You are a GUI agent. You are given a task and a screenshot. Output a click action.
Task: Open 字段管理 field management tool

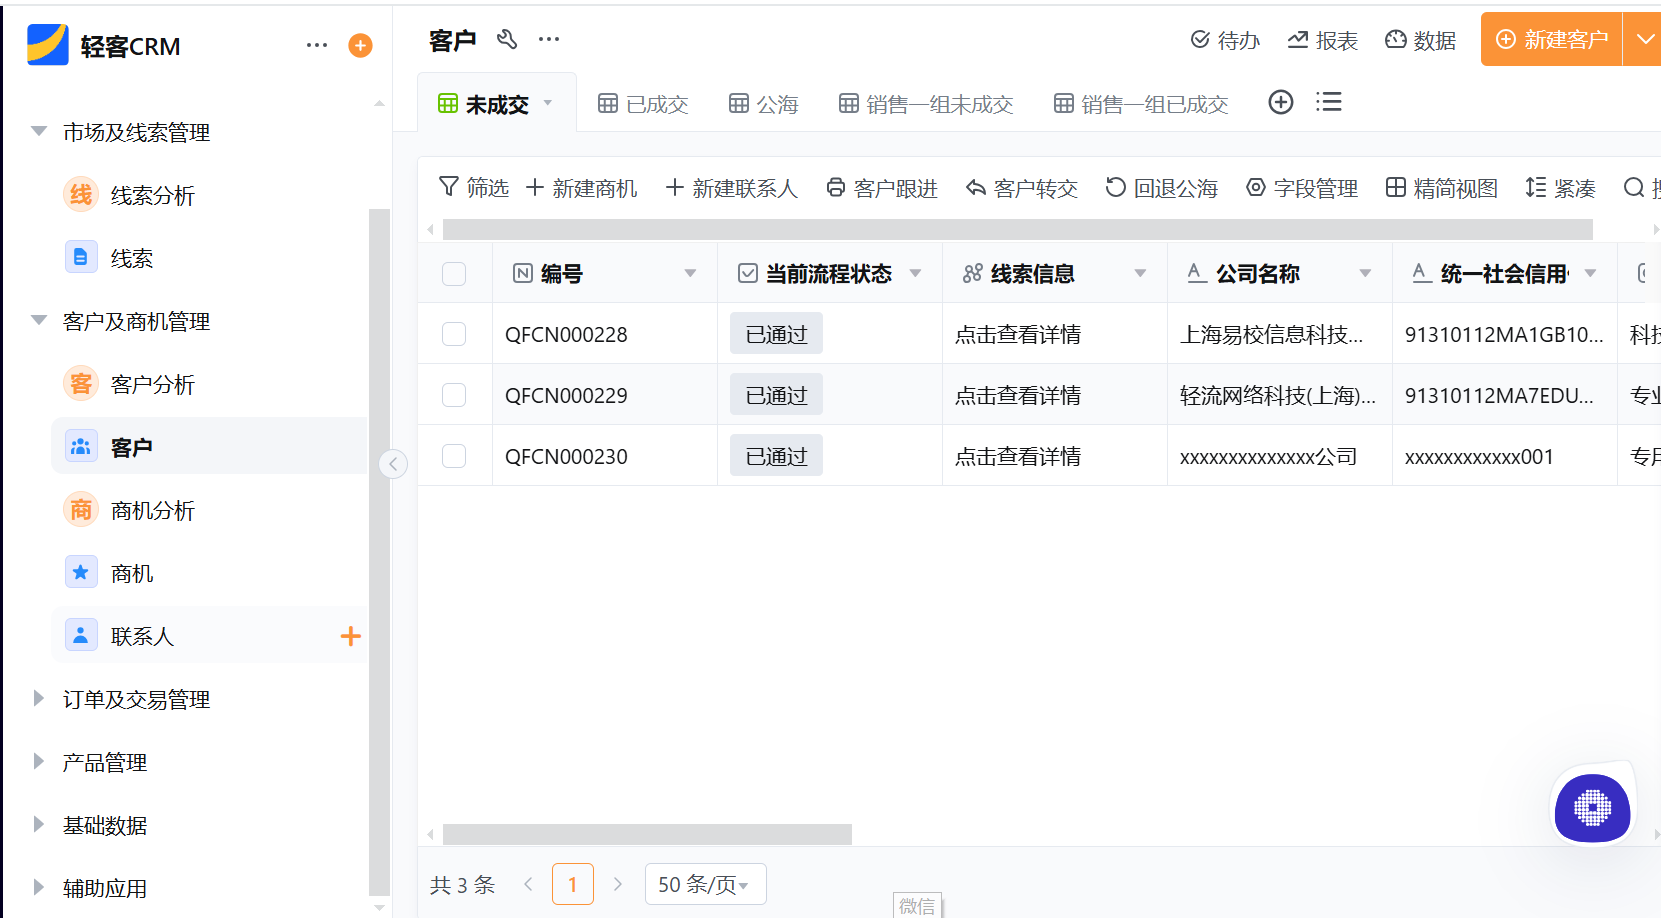(x=1302, y=188)
